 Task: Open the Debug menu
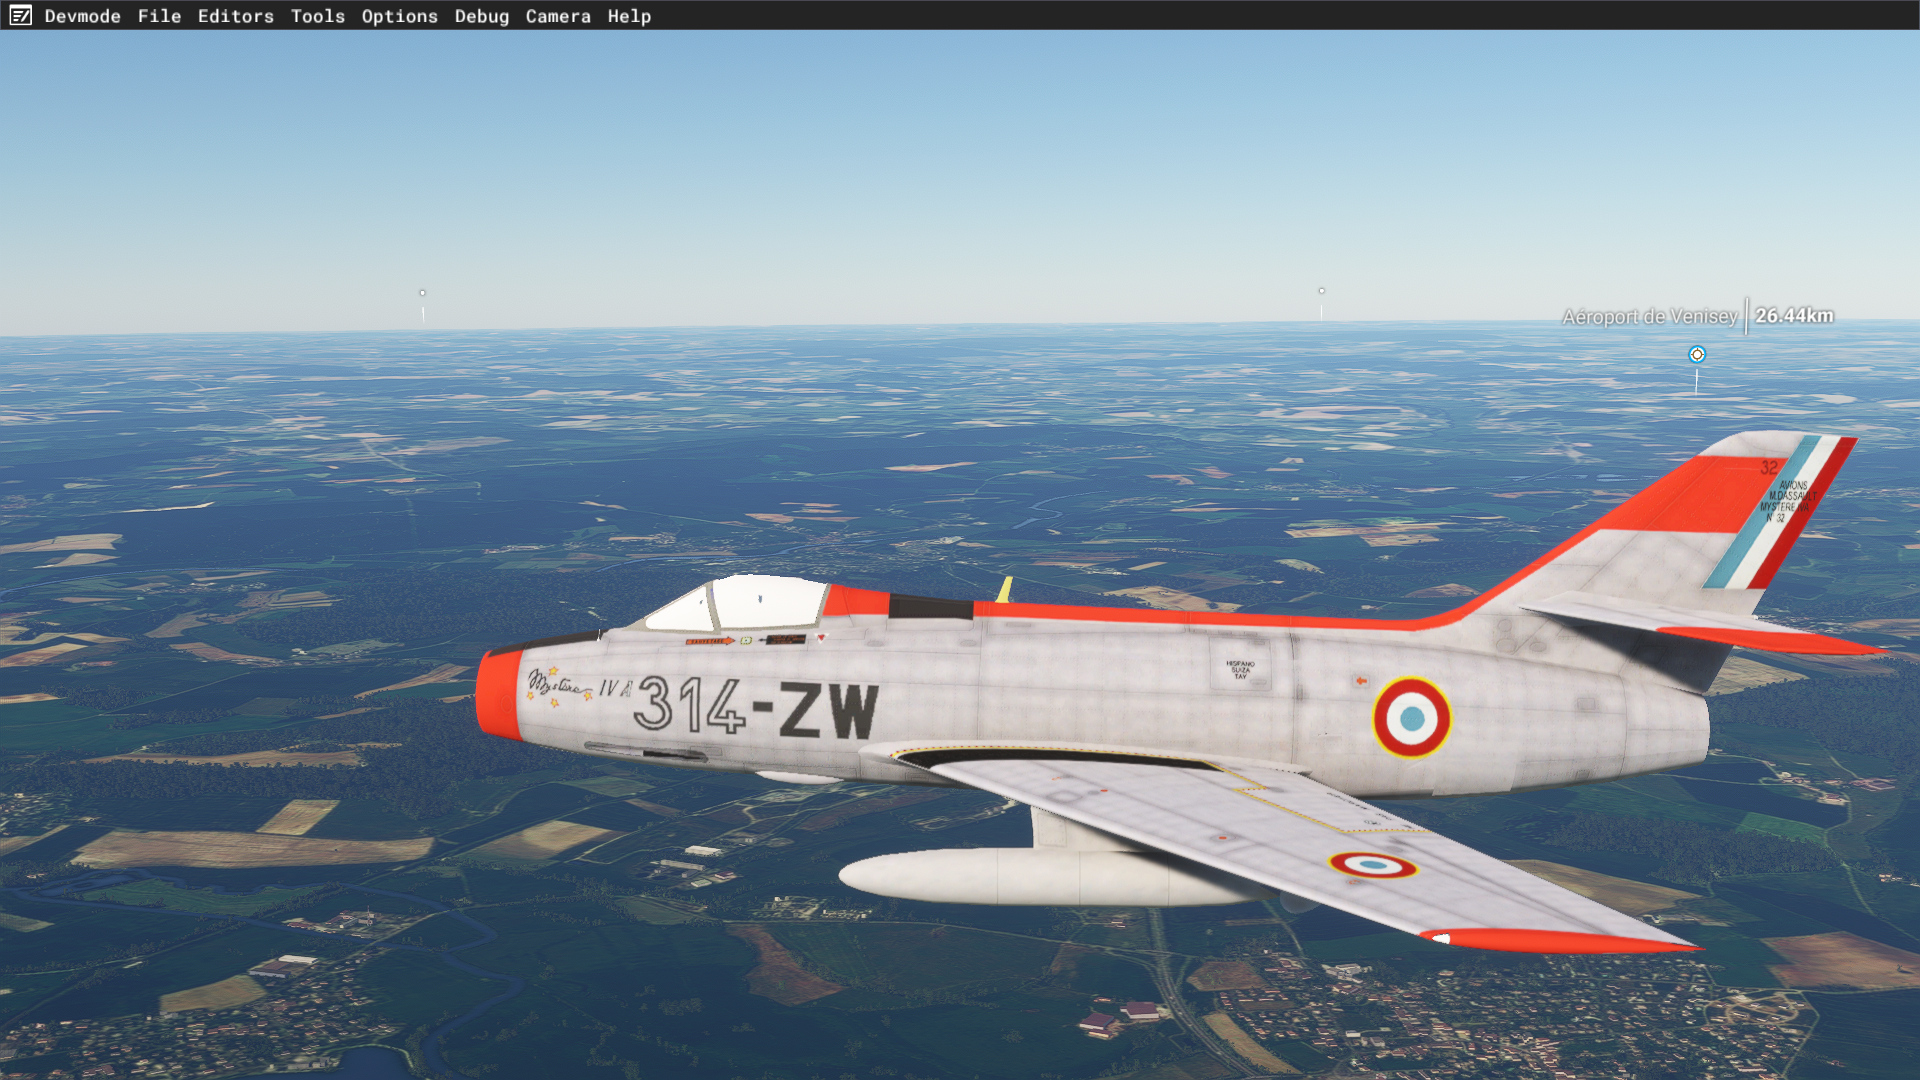481,16
